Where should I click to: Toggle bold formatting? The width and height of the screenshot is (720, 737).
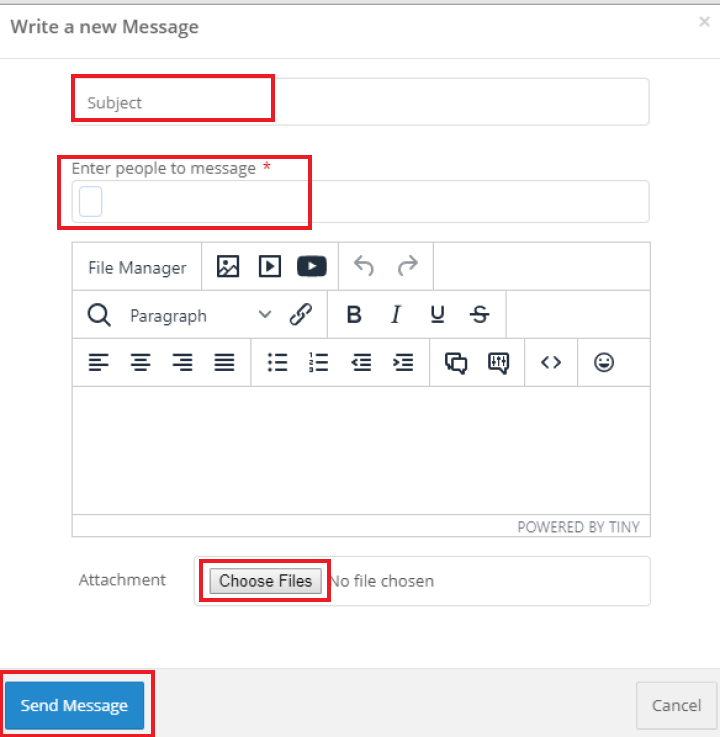[x=354, y=314]
